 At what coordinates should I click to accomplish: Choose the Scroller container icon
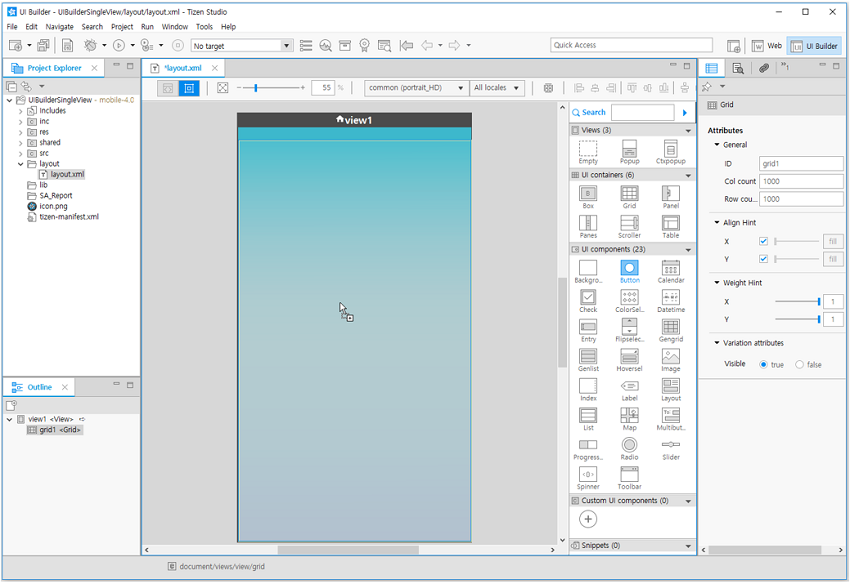pyautogui.click(x=629, y=223)
